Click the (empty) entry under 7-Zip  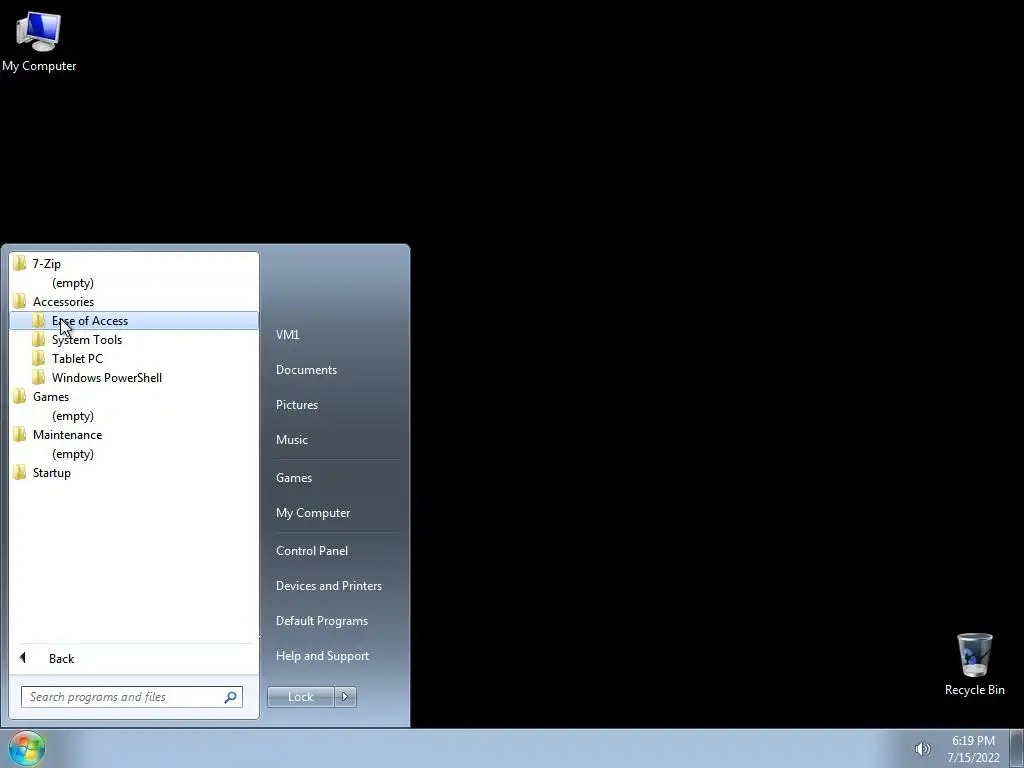coord(72,282)
